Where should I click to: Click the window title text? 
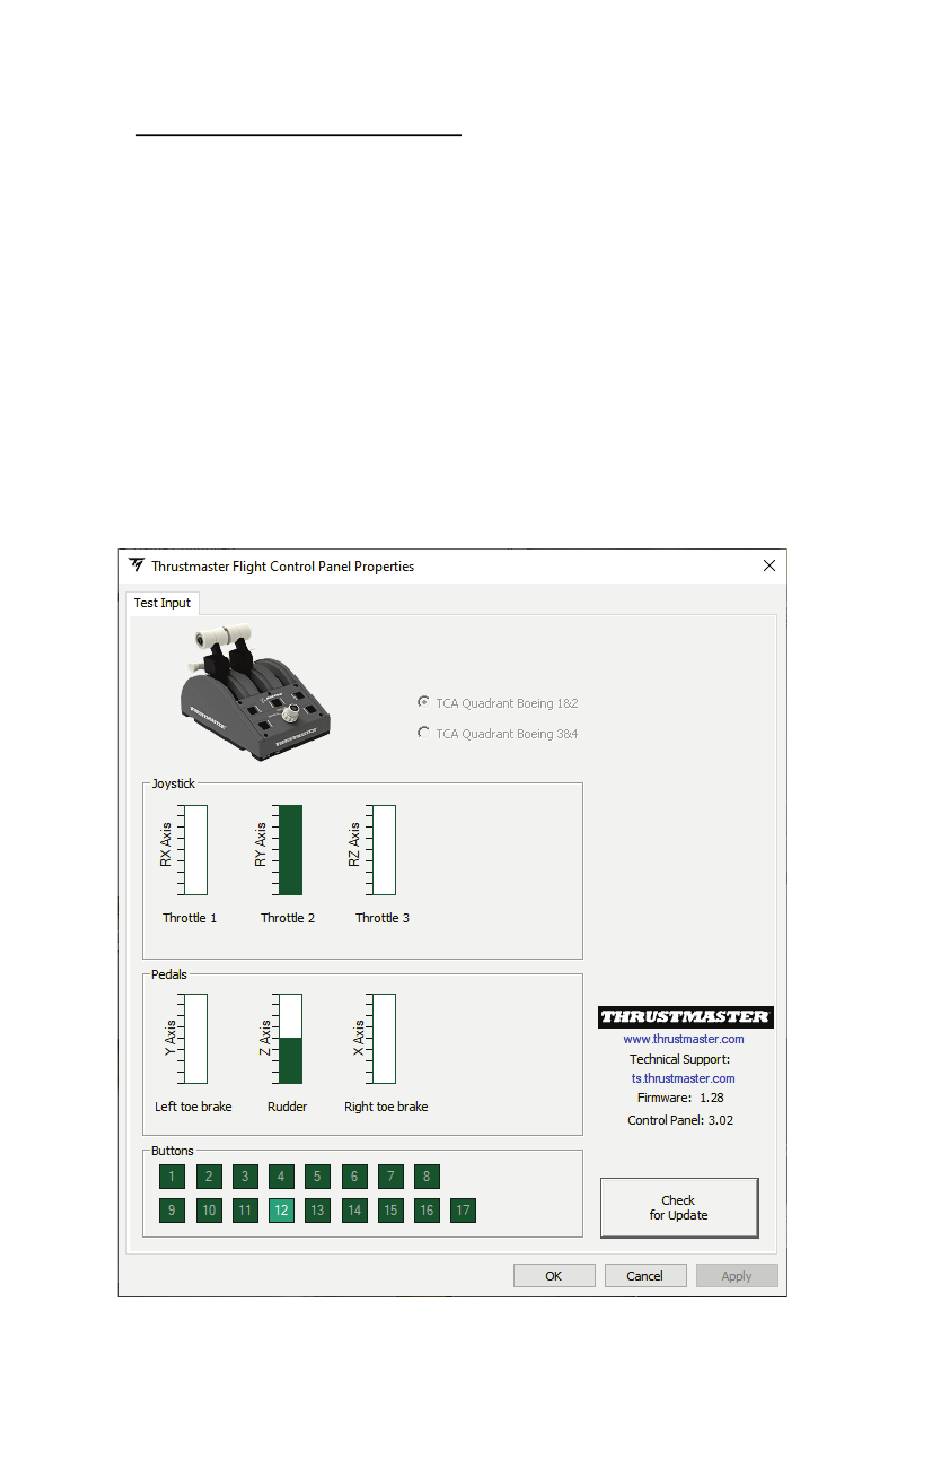[x=282, y=566]
